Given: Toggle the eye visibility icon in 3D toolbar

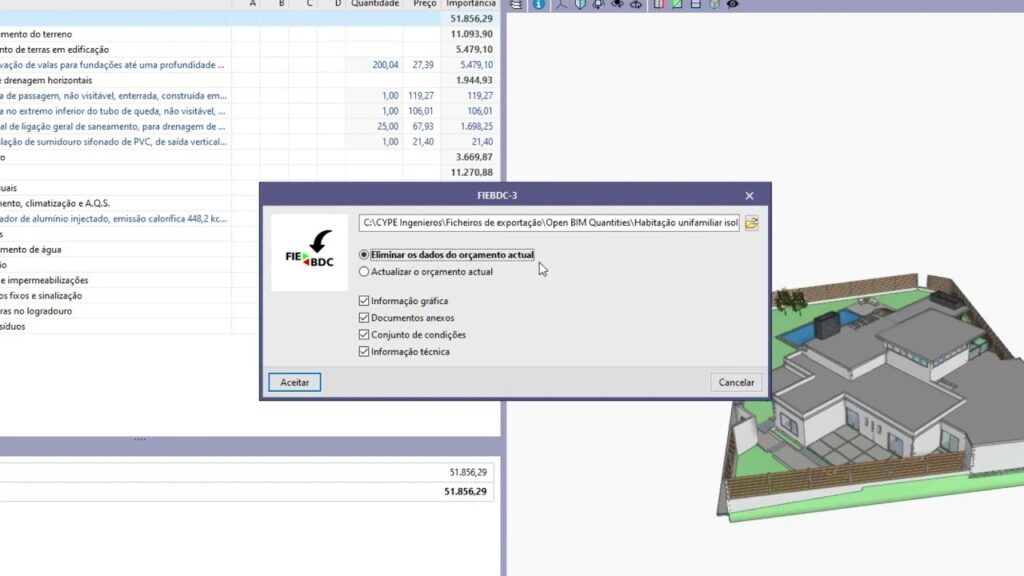Looking at the screenshot, I should tap(733, 5).
